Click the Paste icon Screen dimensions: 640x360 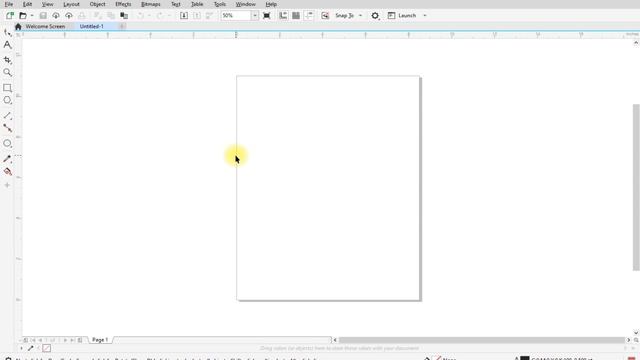click(124, 16)
